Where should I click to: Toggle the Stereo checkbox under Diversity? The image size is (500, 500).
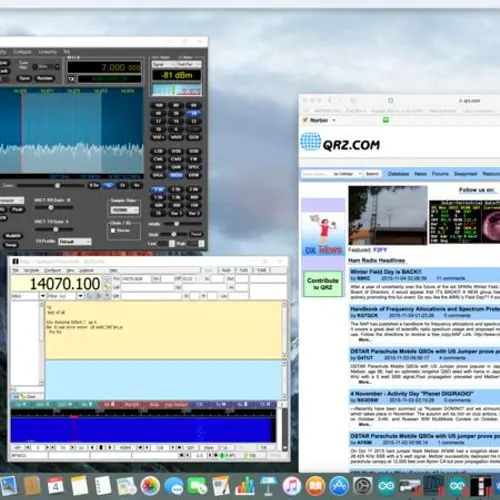[x=113, y=230]
